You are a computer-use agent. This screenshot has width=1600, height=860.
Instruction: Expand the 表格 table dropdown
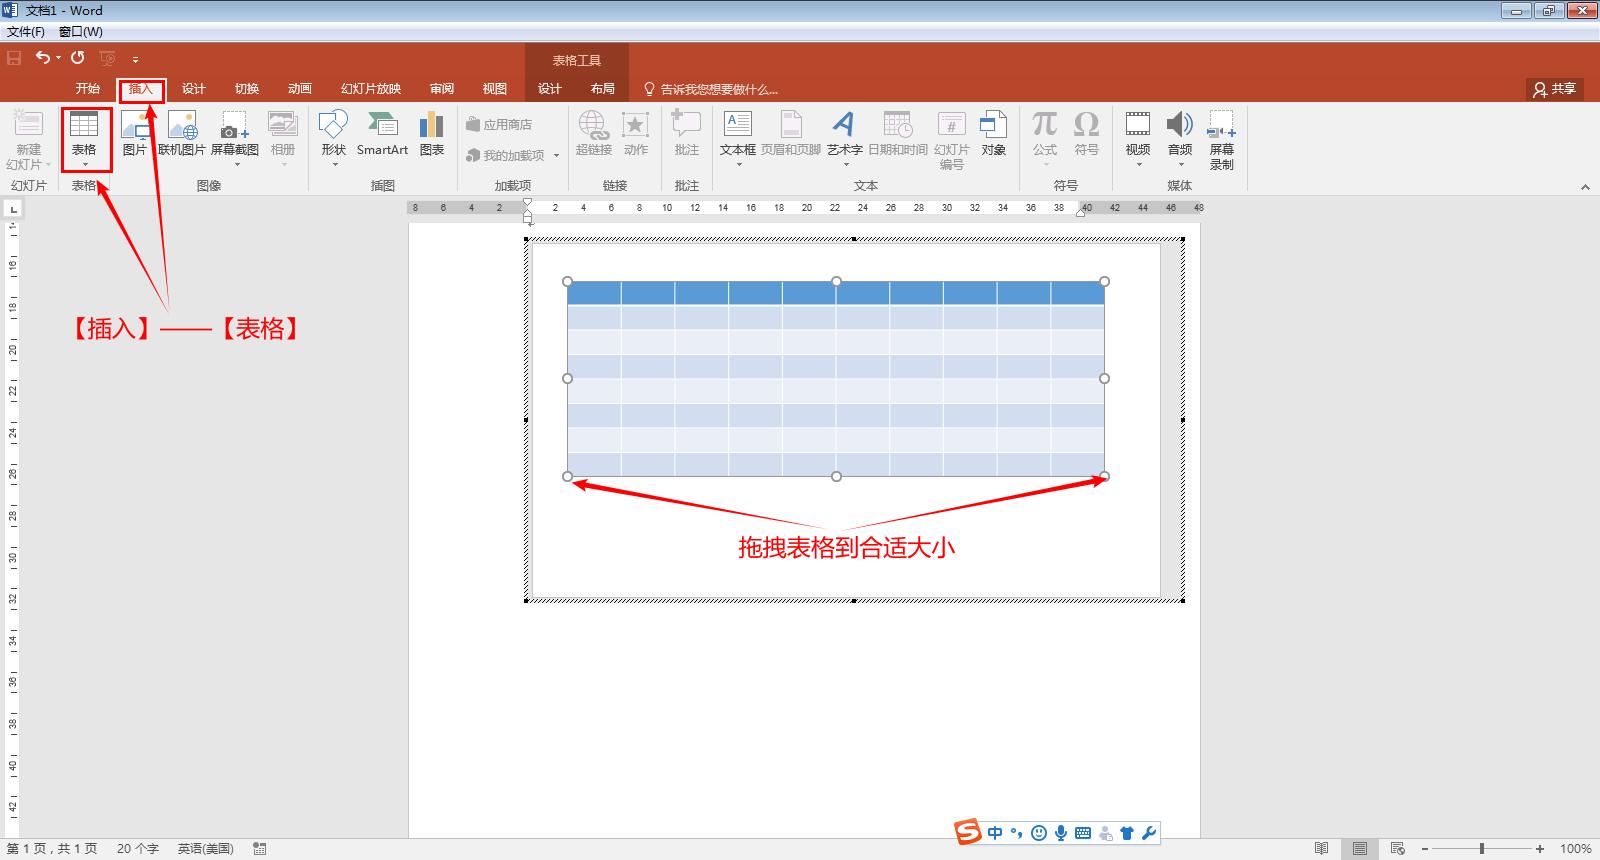coord(84,164)
